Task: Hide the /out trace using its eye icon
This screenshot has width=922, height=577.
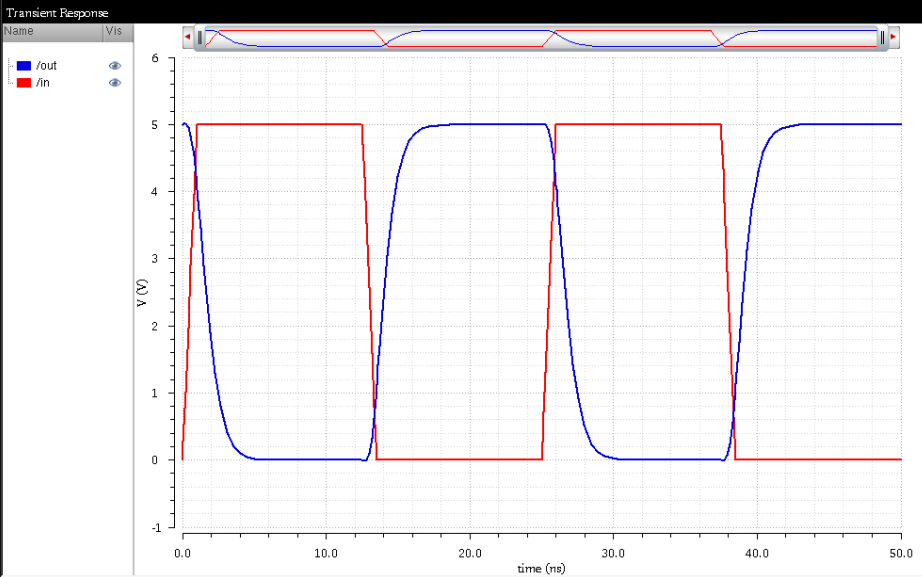Action: point(114,66)
